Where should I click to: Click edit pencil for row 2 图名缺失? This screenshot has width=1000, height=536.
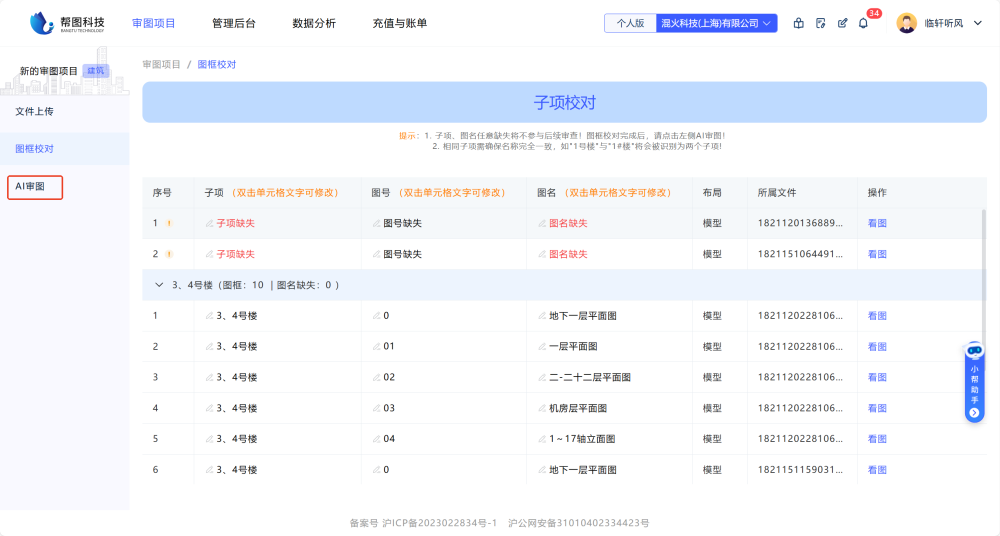pyautogui.click(x=542, y=254)
